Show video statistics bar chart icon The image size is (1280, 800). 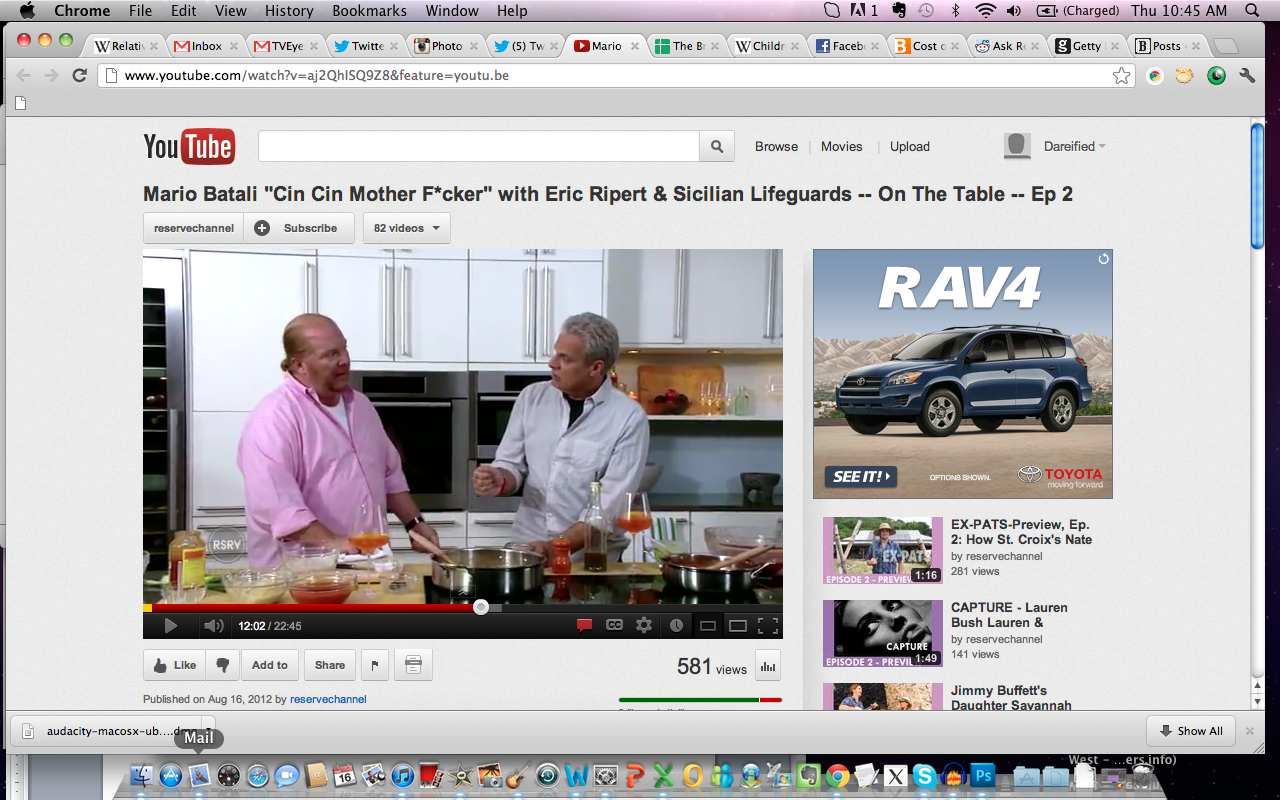pyautogui.click(x=768, y=666)
